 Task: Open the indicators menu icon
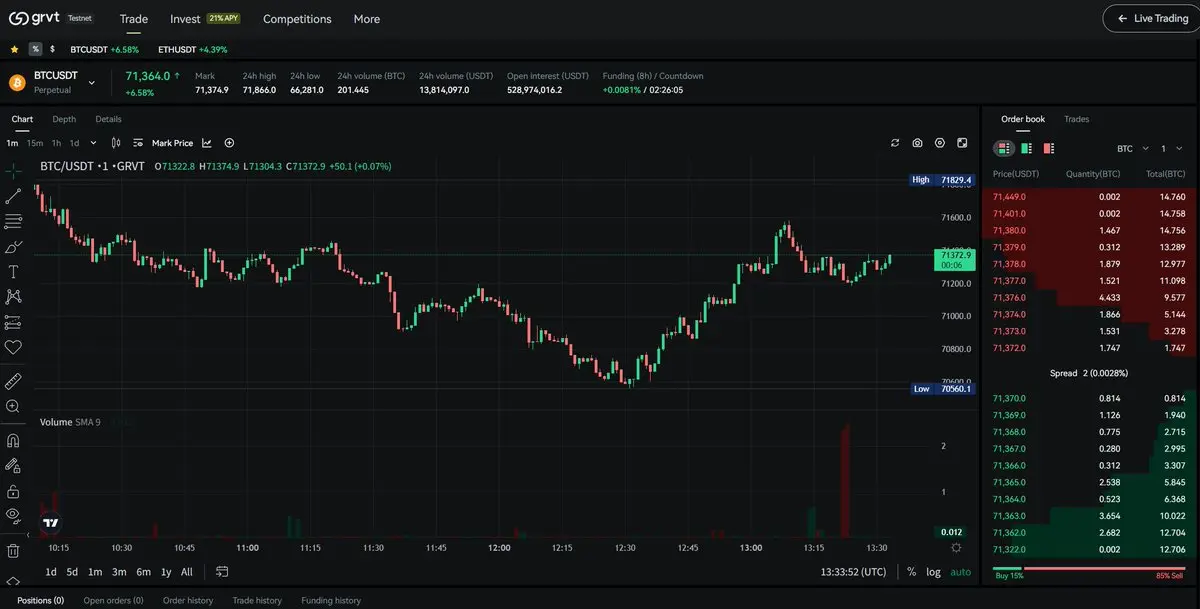point(138,143)
